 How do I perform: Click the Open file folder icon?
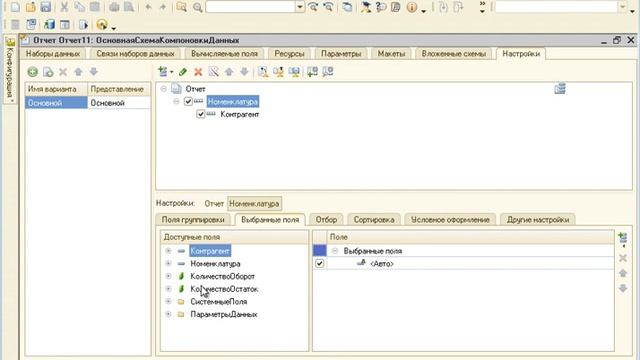(31, 7)
